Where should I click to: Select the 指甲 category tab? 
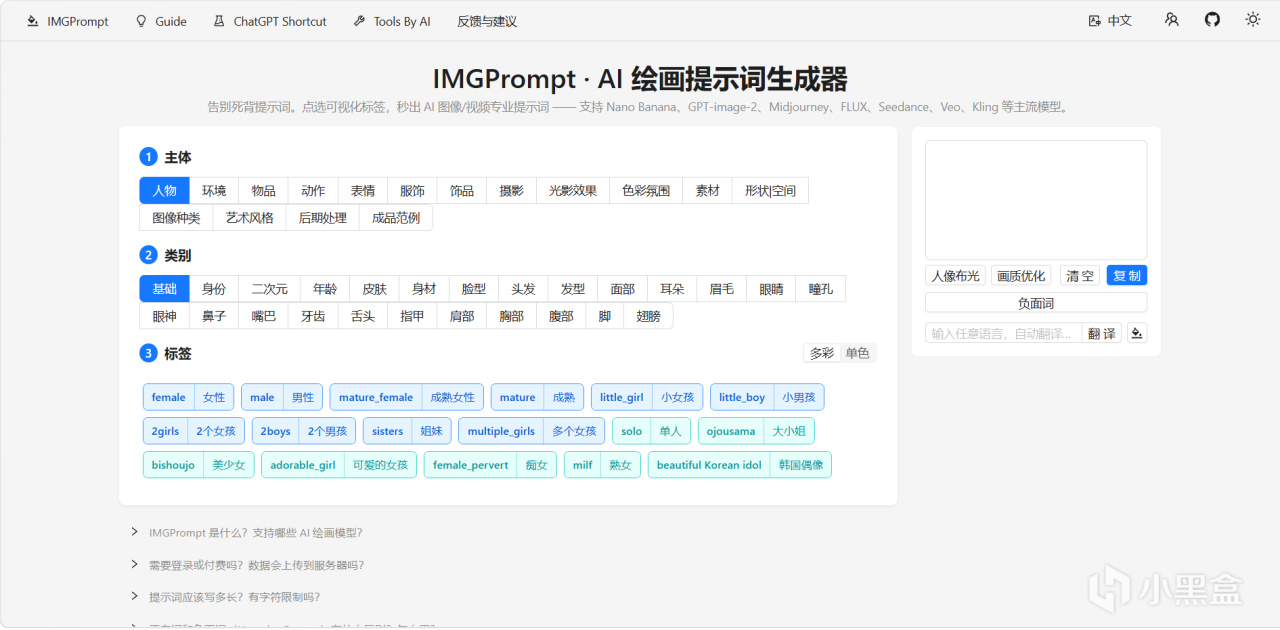(x=412, y=316)
